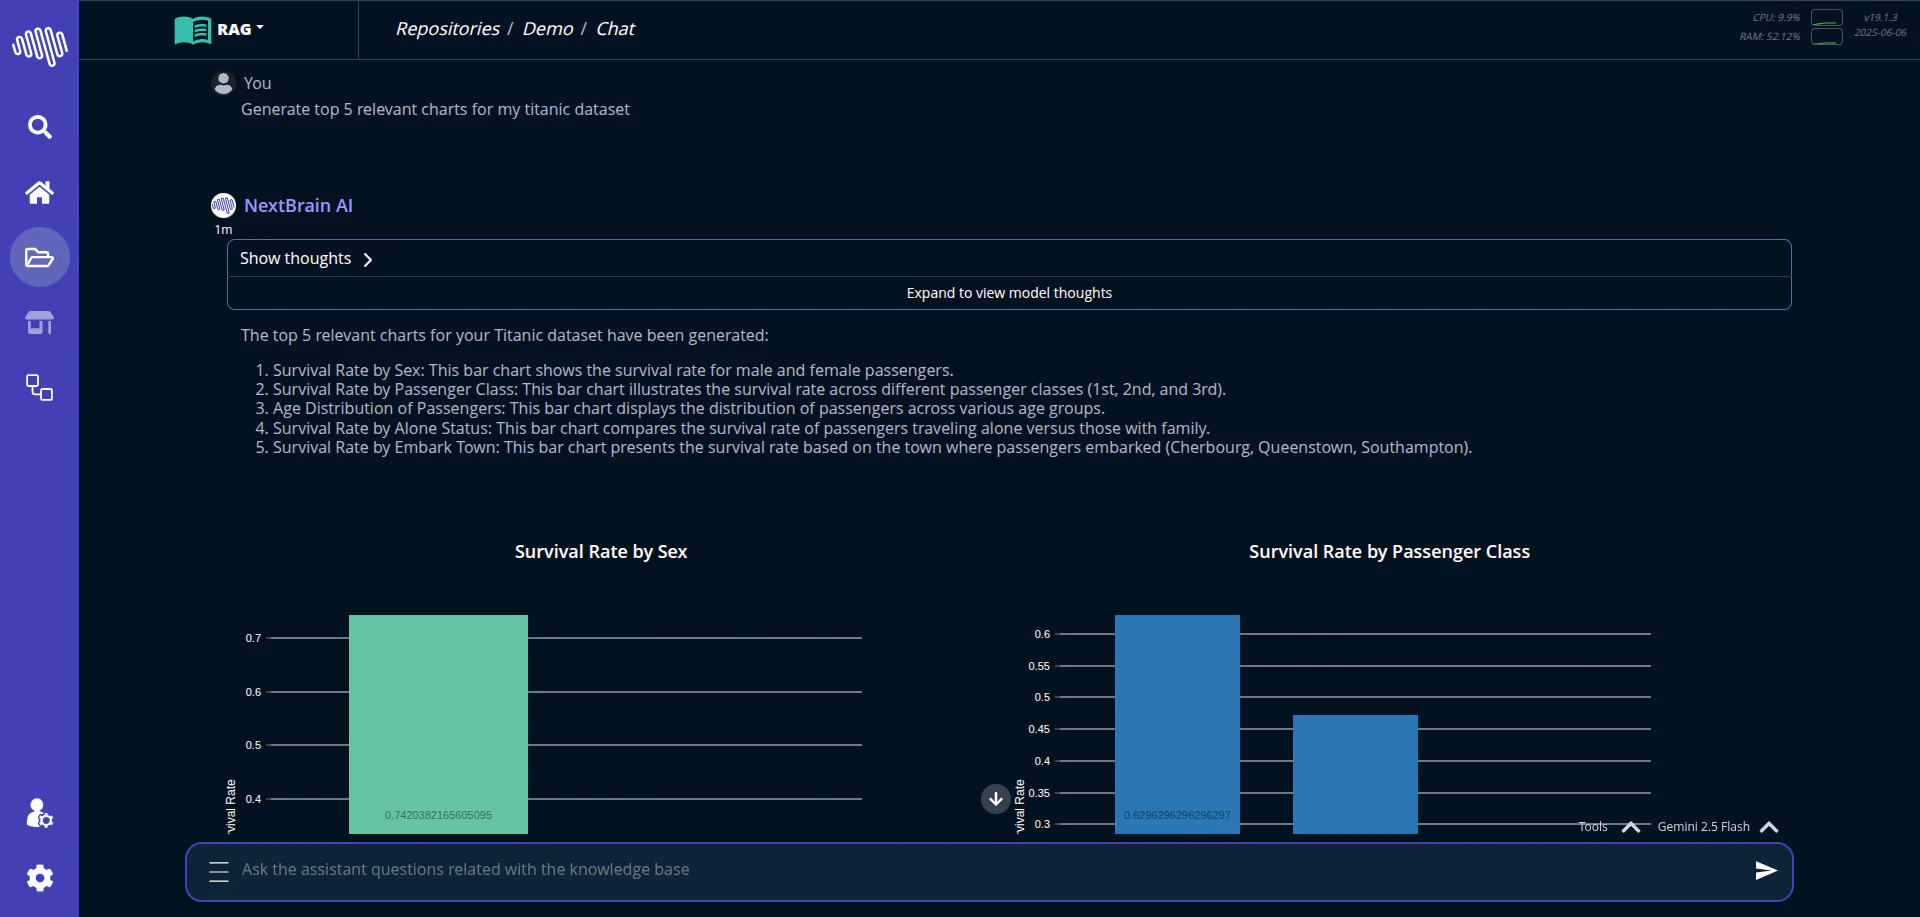This screenshot has height=917, width=1920.
Task: Navigate to Repositories in the breadcrumb
Action: coord(447,29)
